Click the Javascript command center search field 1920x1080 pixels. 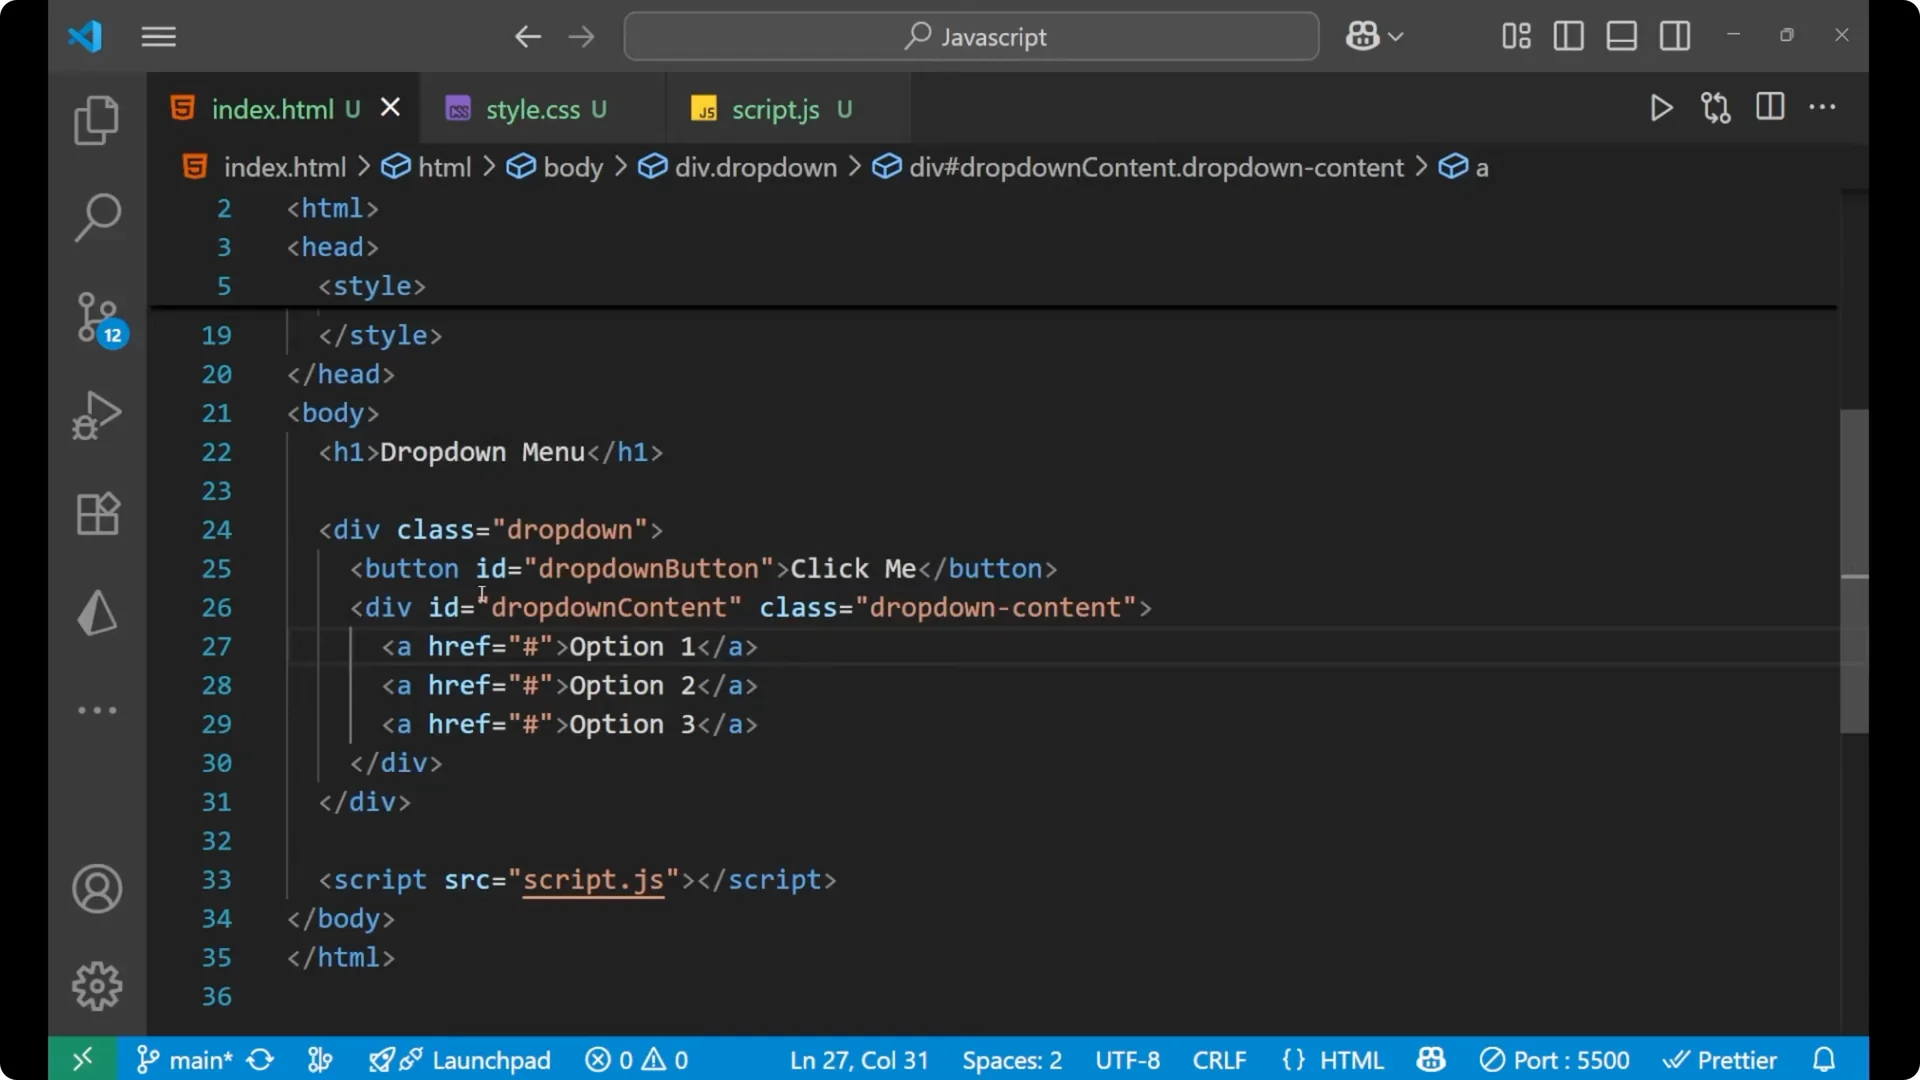click(x=970, y=36)
